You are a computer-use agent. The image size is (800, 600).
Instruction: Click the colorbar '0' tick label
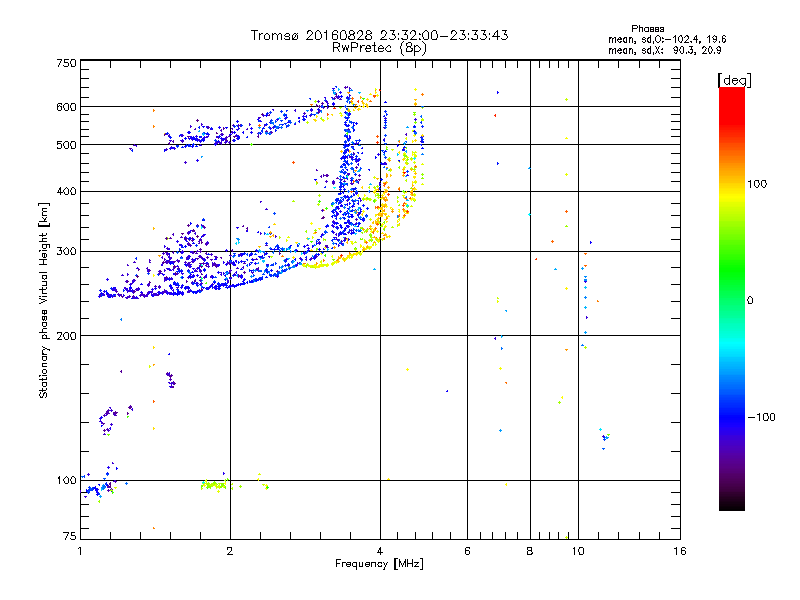(x=750, y=300)
